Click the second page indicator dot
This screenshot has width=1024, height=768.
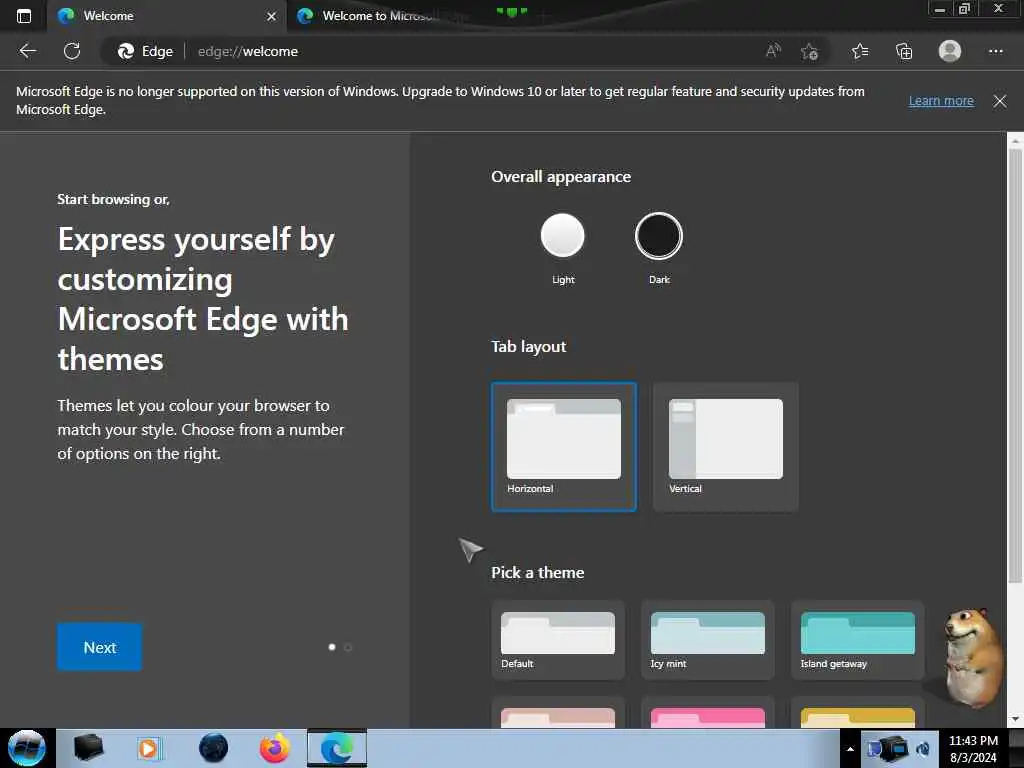[x=348, y=647]
